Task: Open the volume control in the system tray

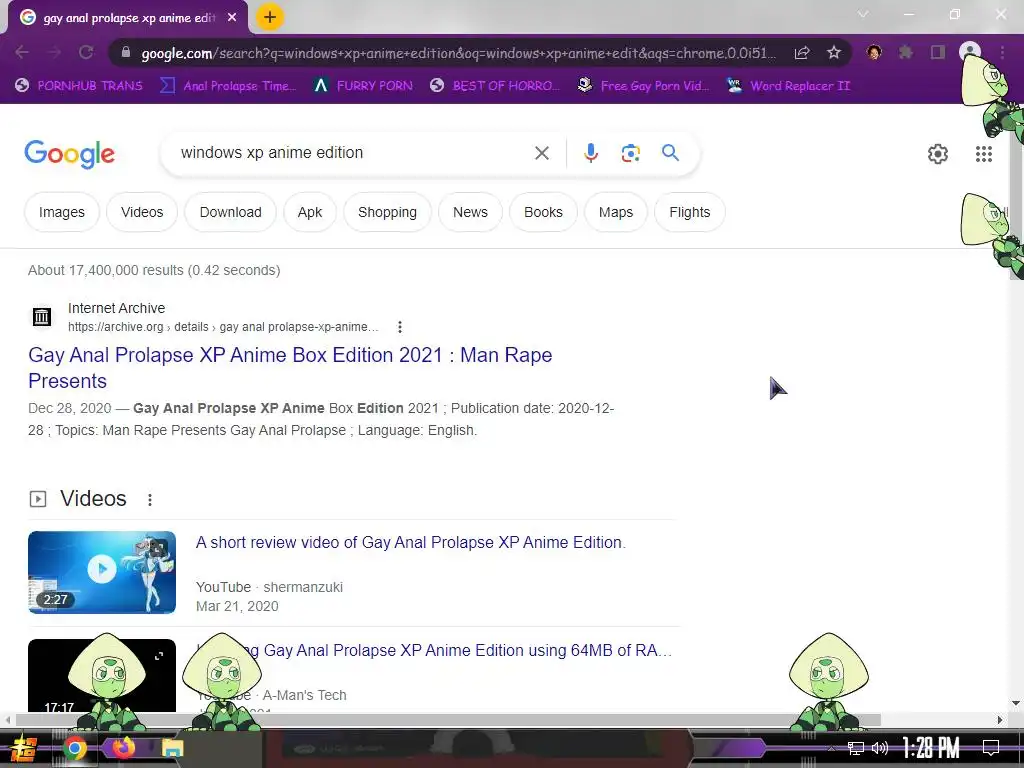Action: pyautogui.click(x=880, y=748)
